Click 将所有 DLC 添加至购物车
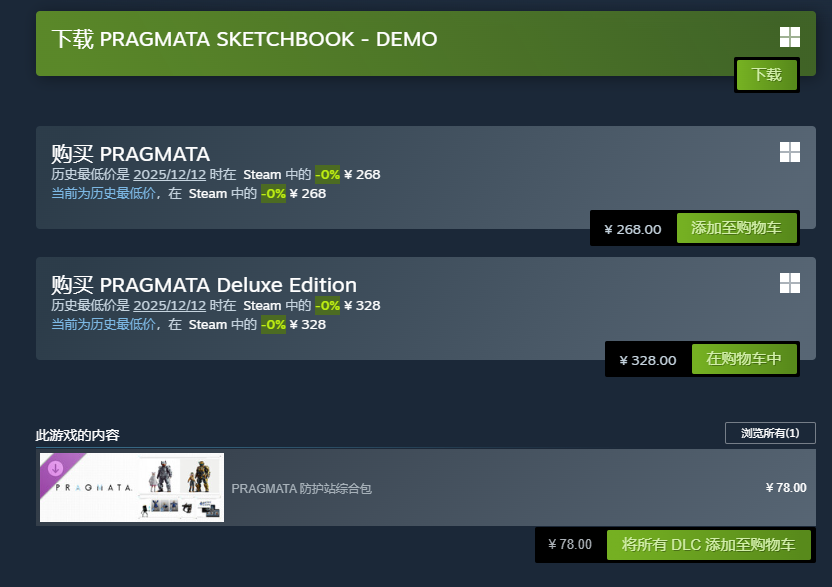Viewport: 832px width, 587px height. [709, 544]
